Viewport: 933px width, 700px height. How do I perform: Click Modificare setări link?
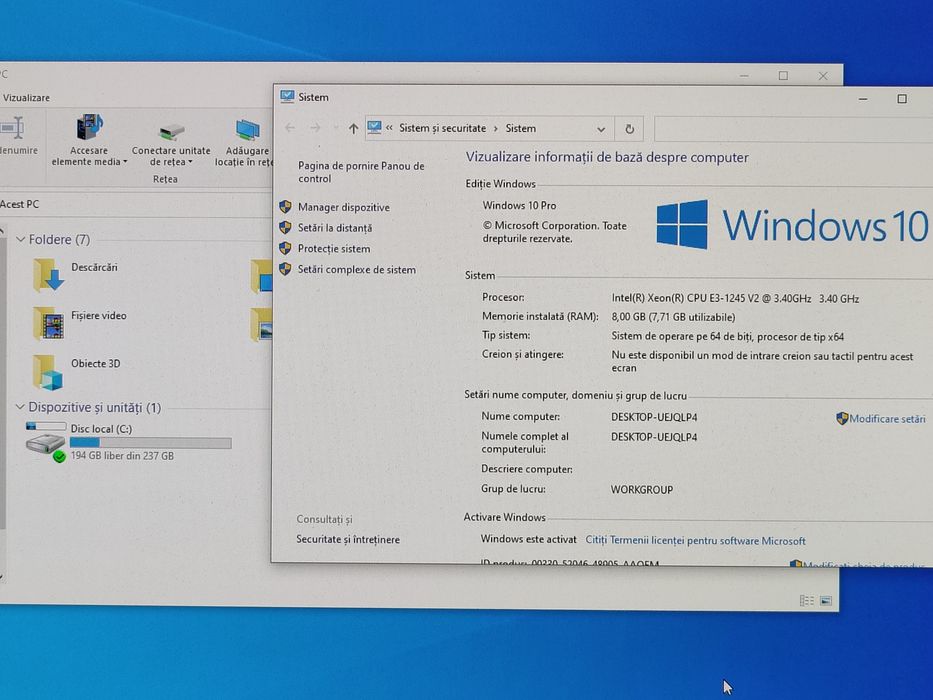coord(887,418)
